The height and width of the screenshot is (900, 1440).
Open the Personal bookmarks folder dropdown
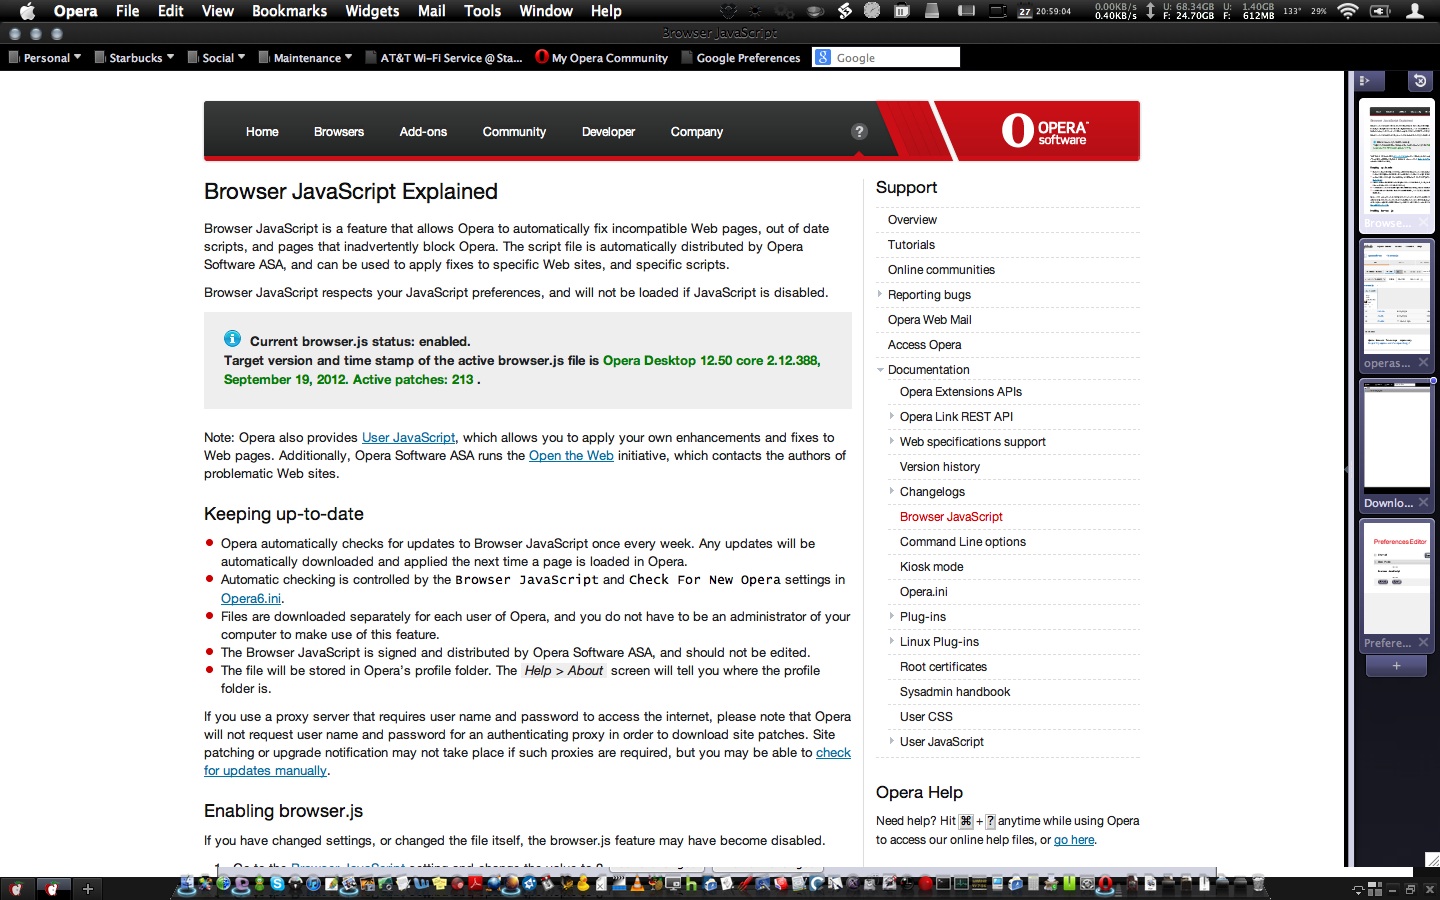tap(45, 58)
